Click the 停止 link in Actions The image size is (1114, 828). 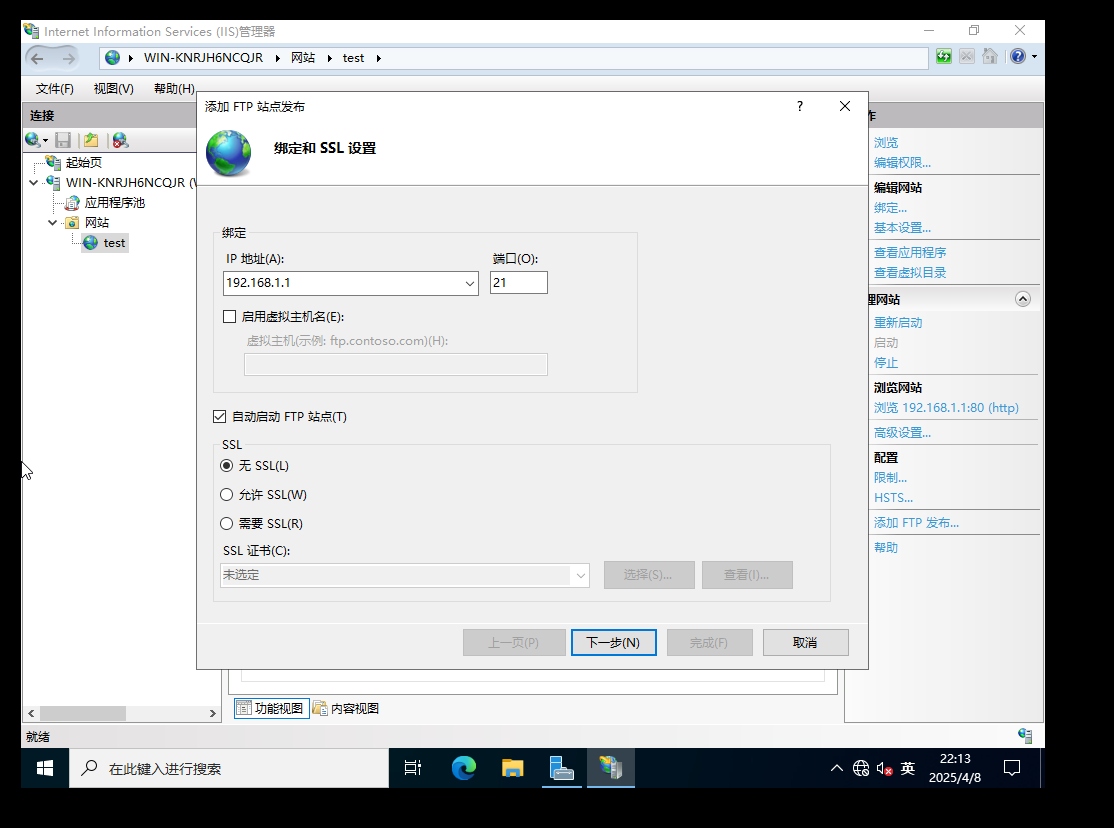pos(886,362)
